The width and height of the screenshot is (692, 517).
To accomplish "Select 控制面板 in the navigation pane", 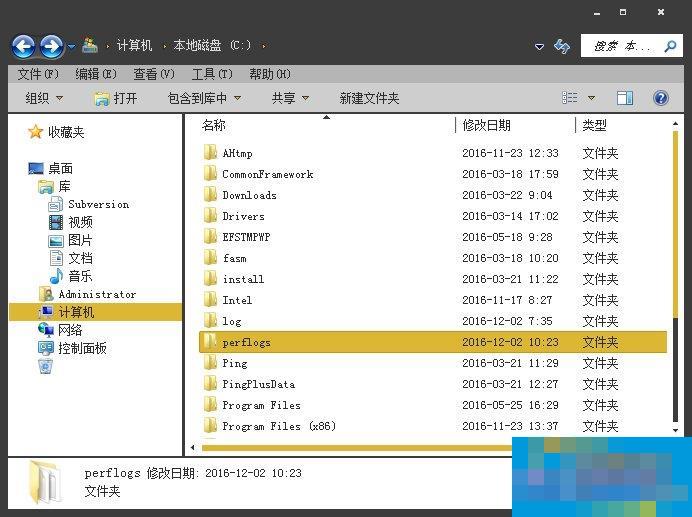I will [x=82, y=348].
